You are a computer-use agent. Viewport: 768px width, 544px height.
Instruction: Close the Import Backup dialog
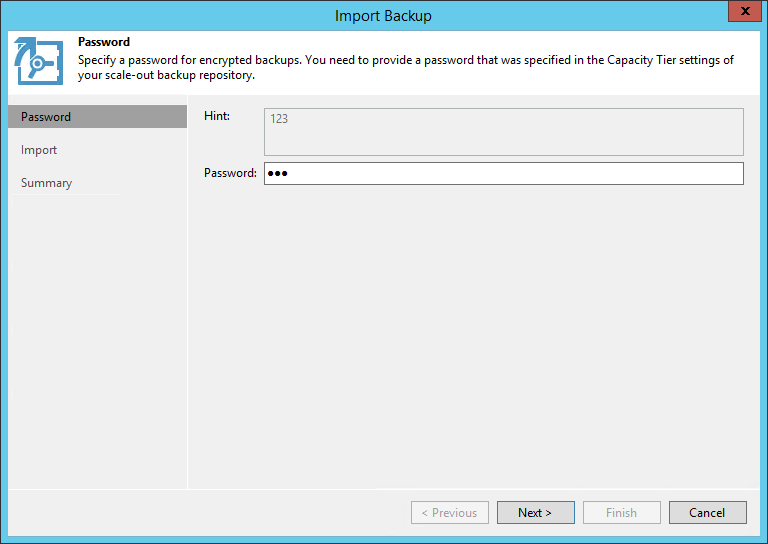pyautogui.click(x=741, y=15)
